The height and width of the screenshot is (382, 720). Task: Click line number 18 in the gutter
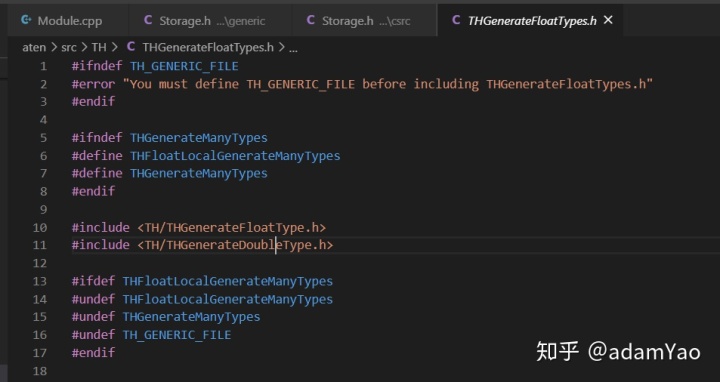[x=40, y=371]
